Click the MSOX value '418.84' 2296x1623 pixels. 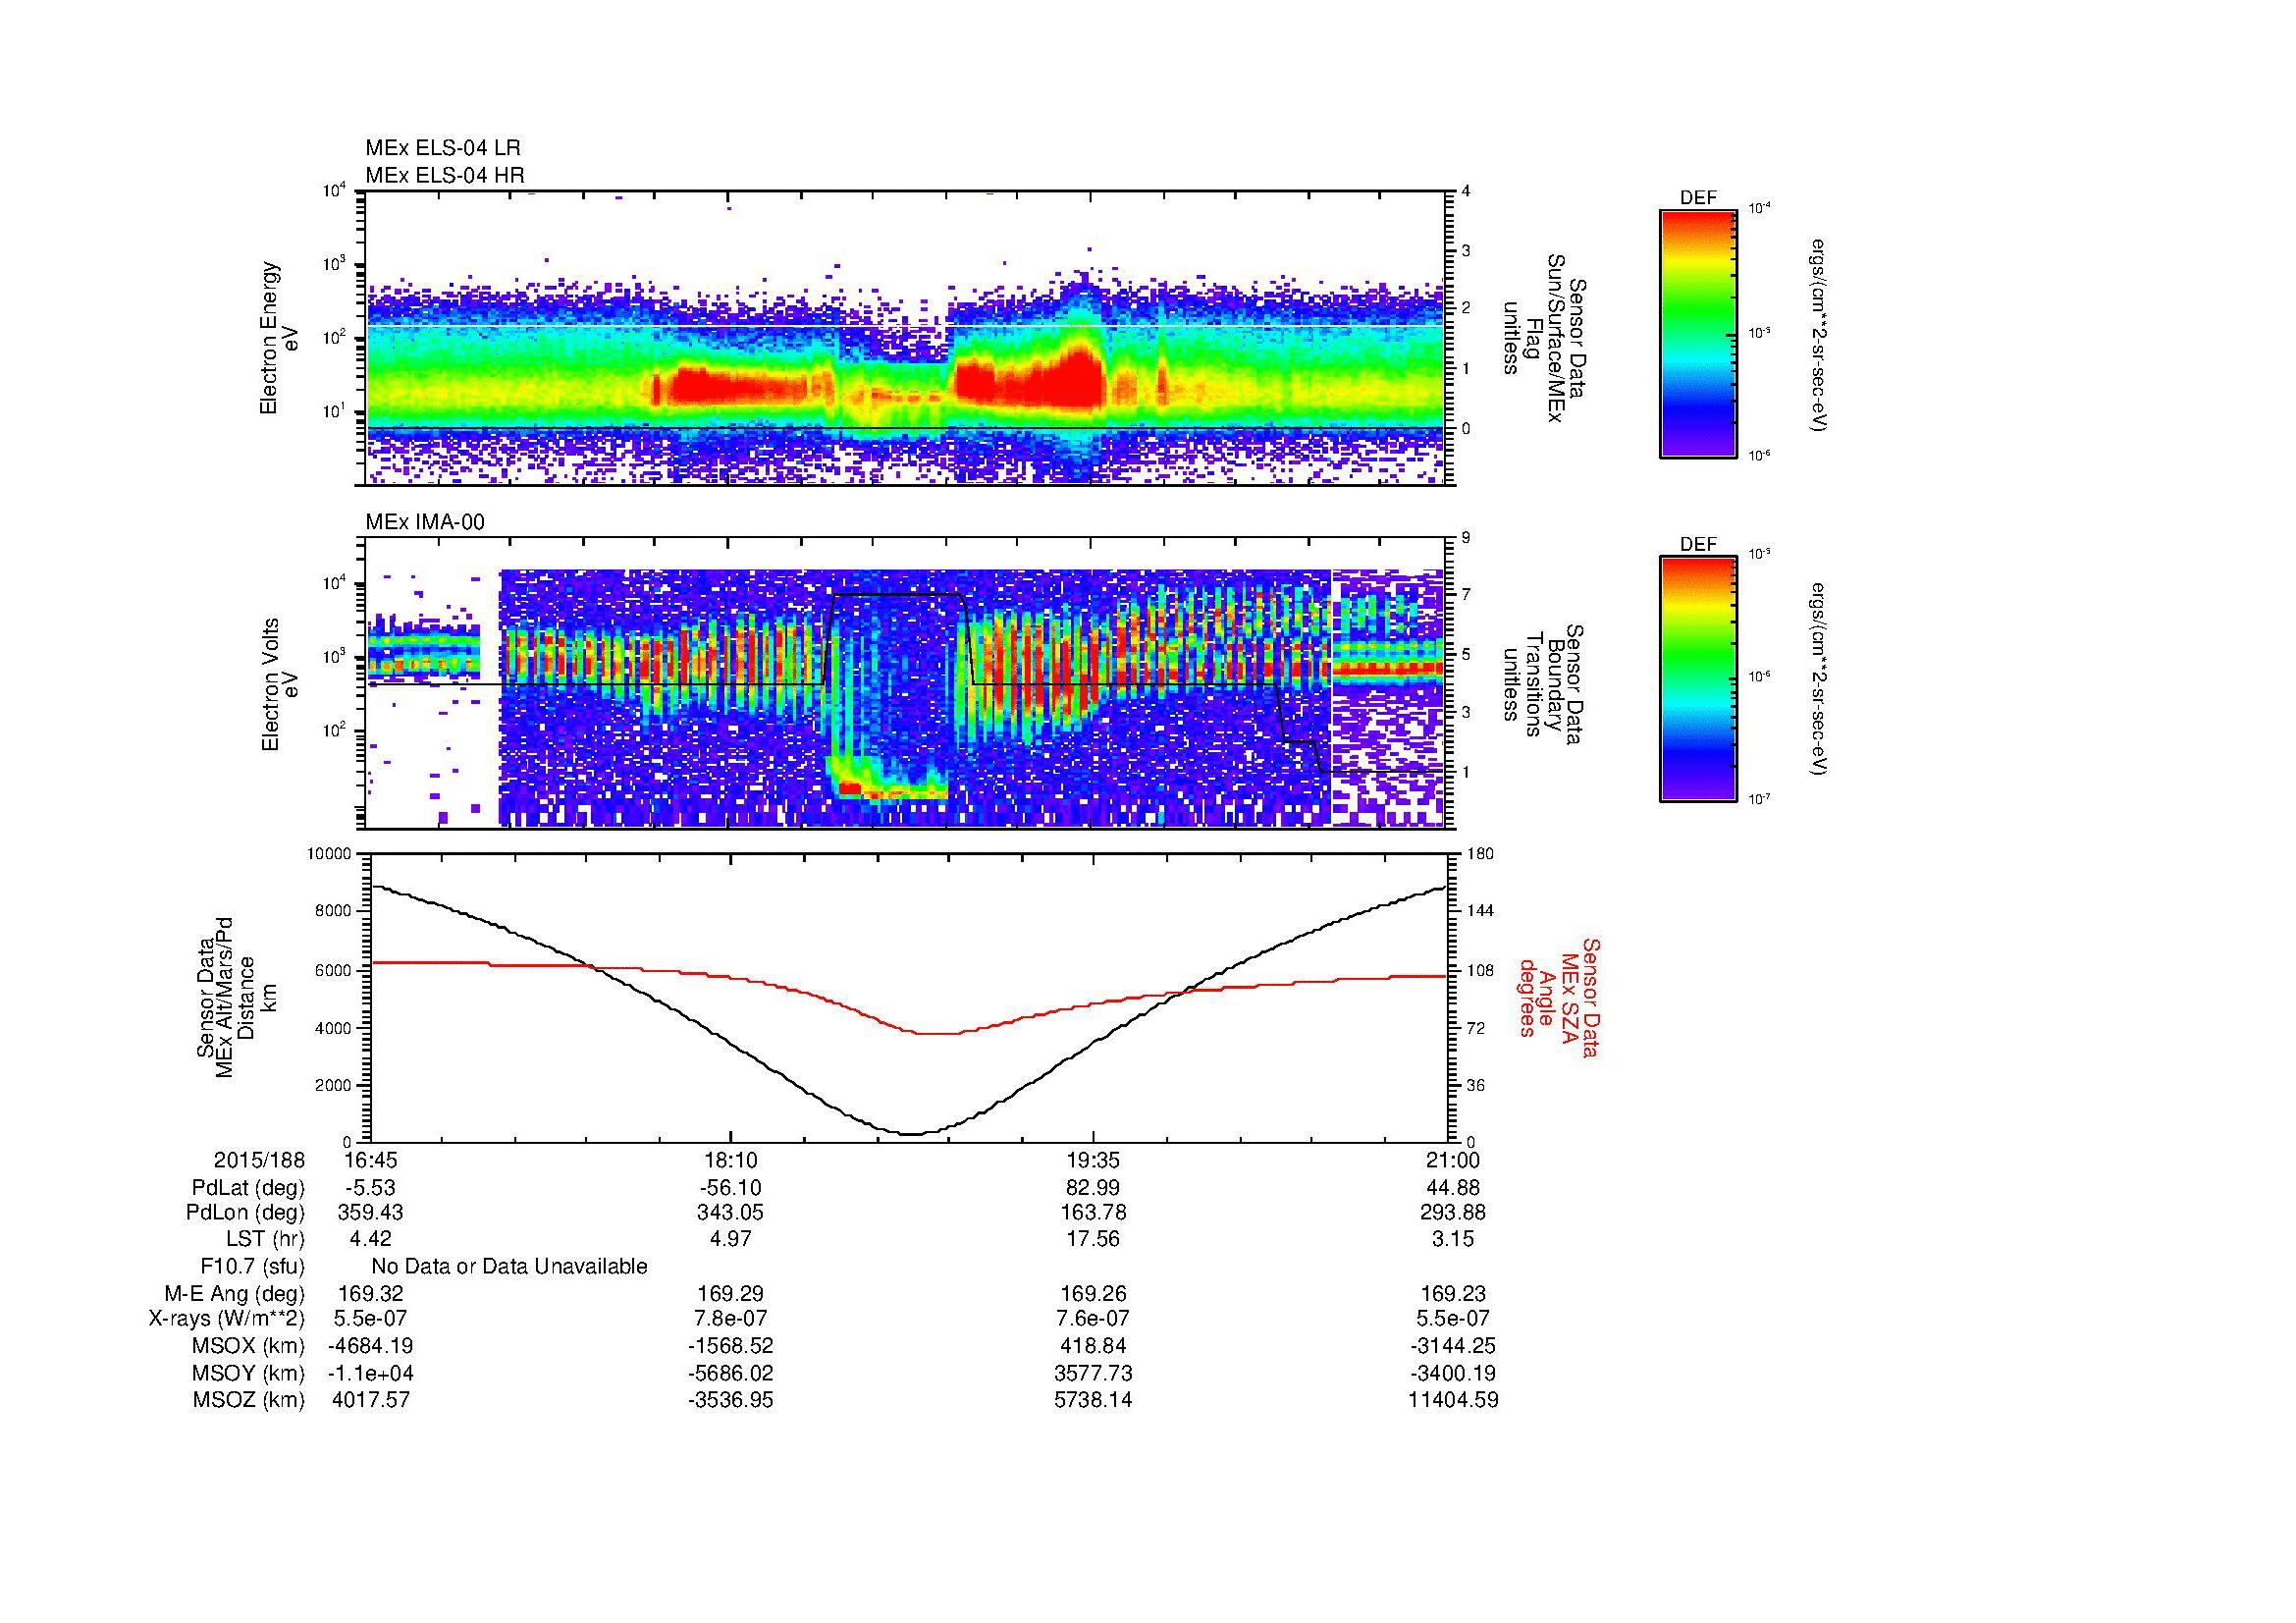(1093, 1346)
